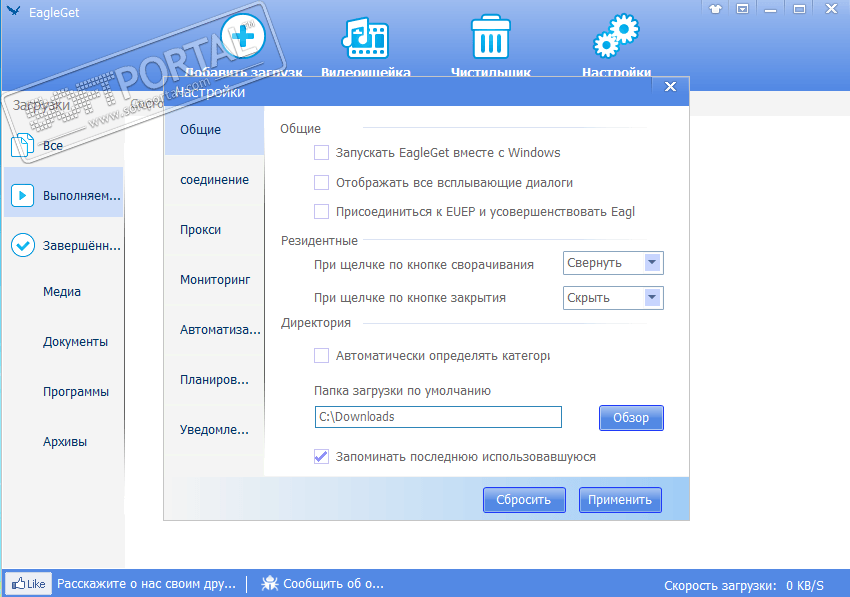Open the Скрыть close-action dropdown
The width and height of the screenshot is (850, 597).
click(613, 298)
